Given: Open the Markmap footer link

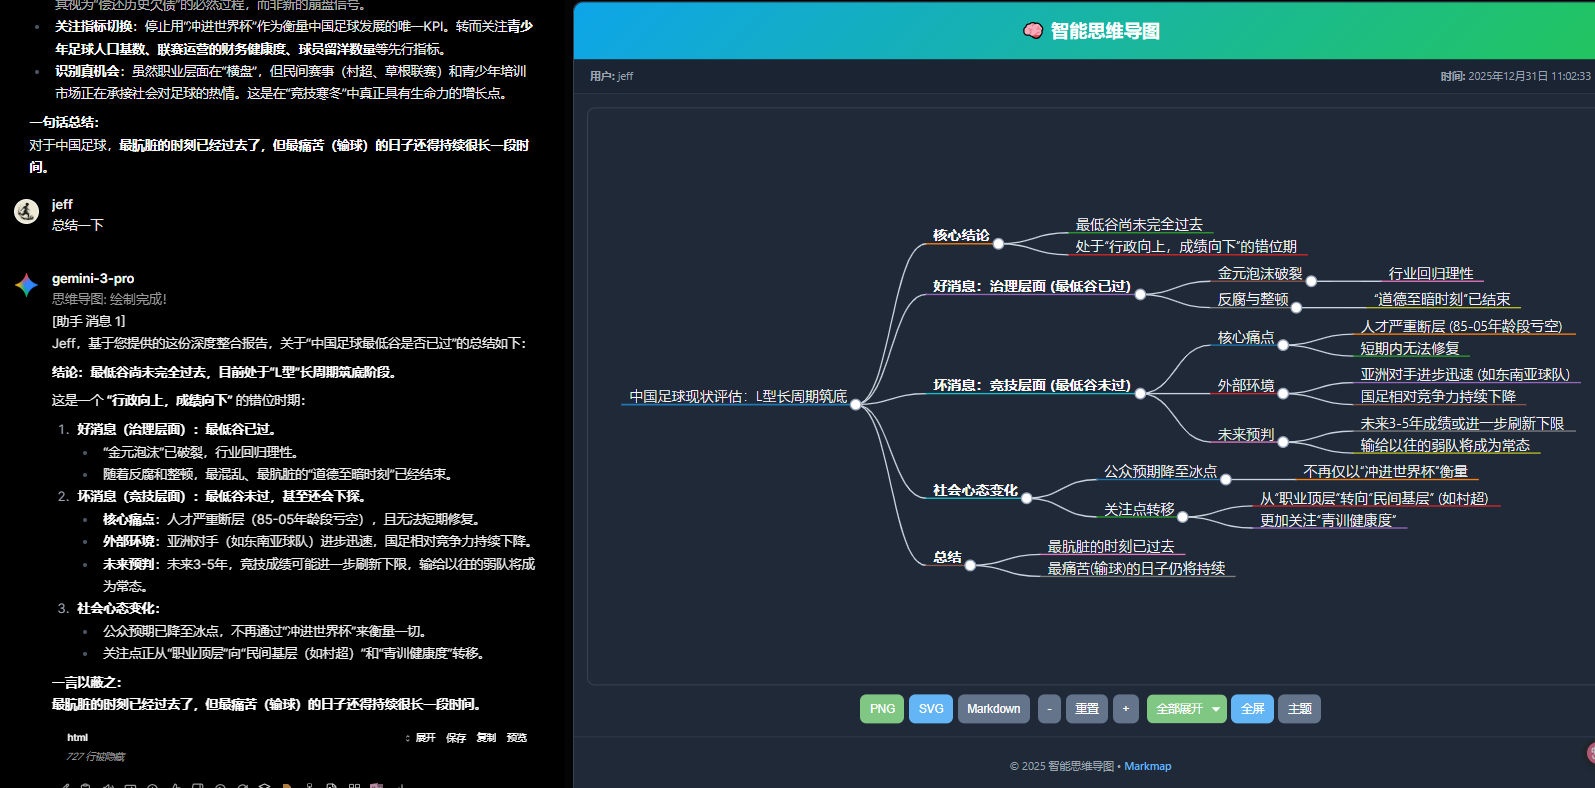Looking at the screenshot, I should (x=1147, y=766).
